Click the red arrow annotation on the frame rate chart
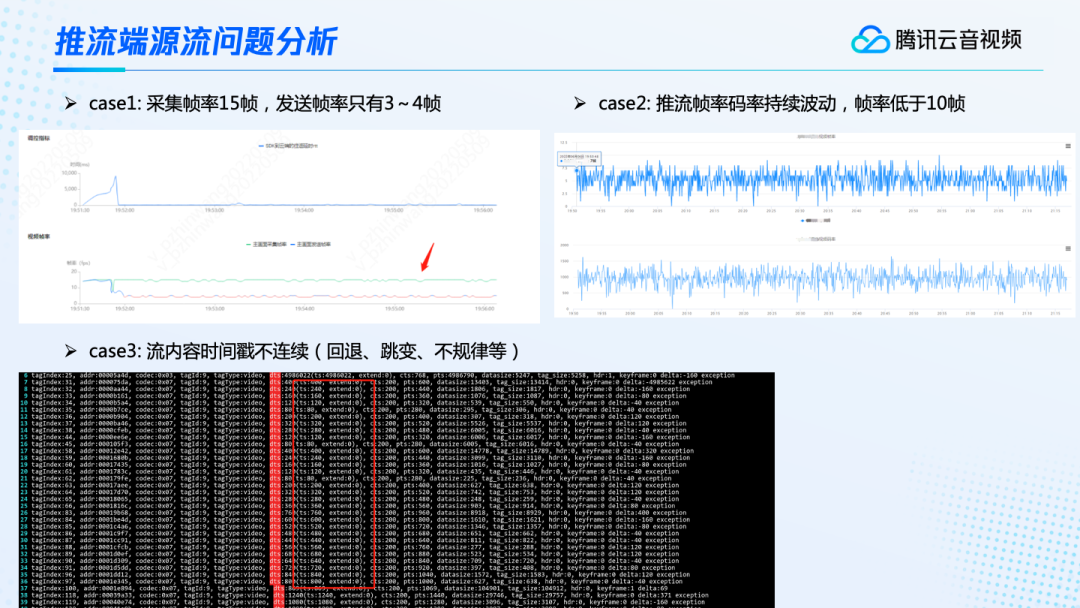 tap(425, 257)
